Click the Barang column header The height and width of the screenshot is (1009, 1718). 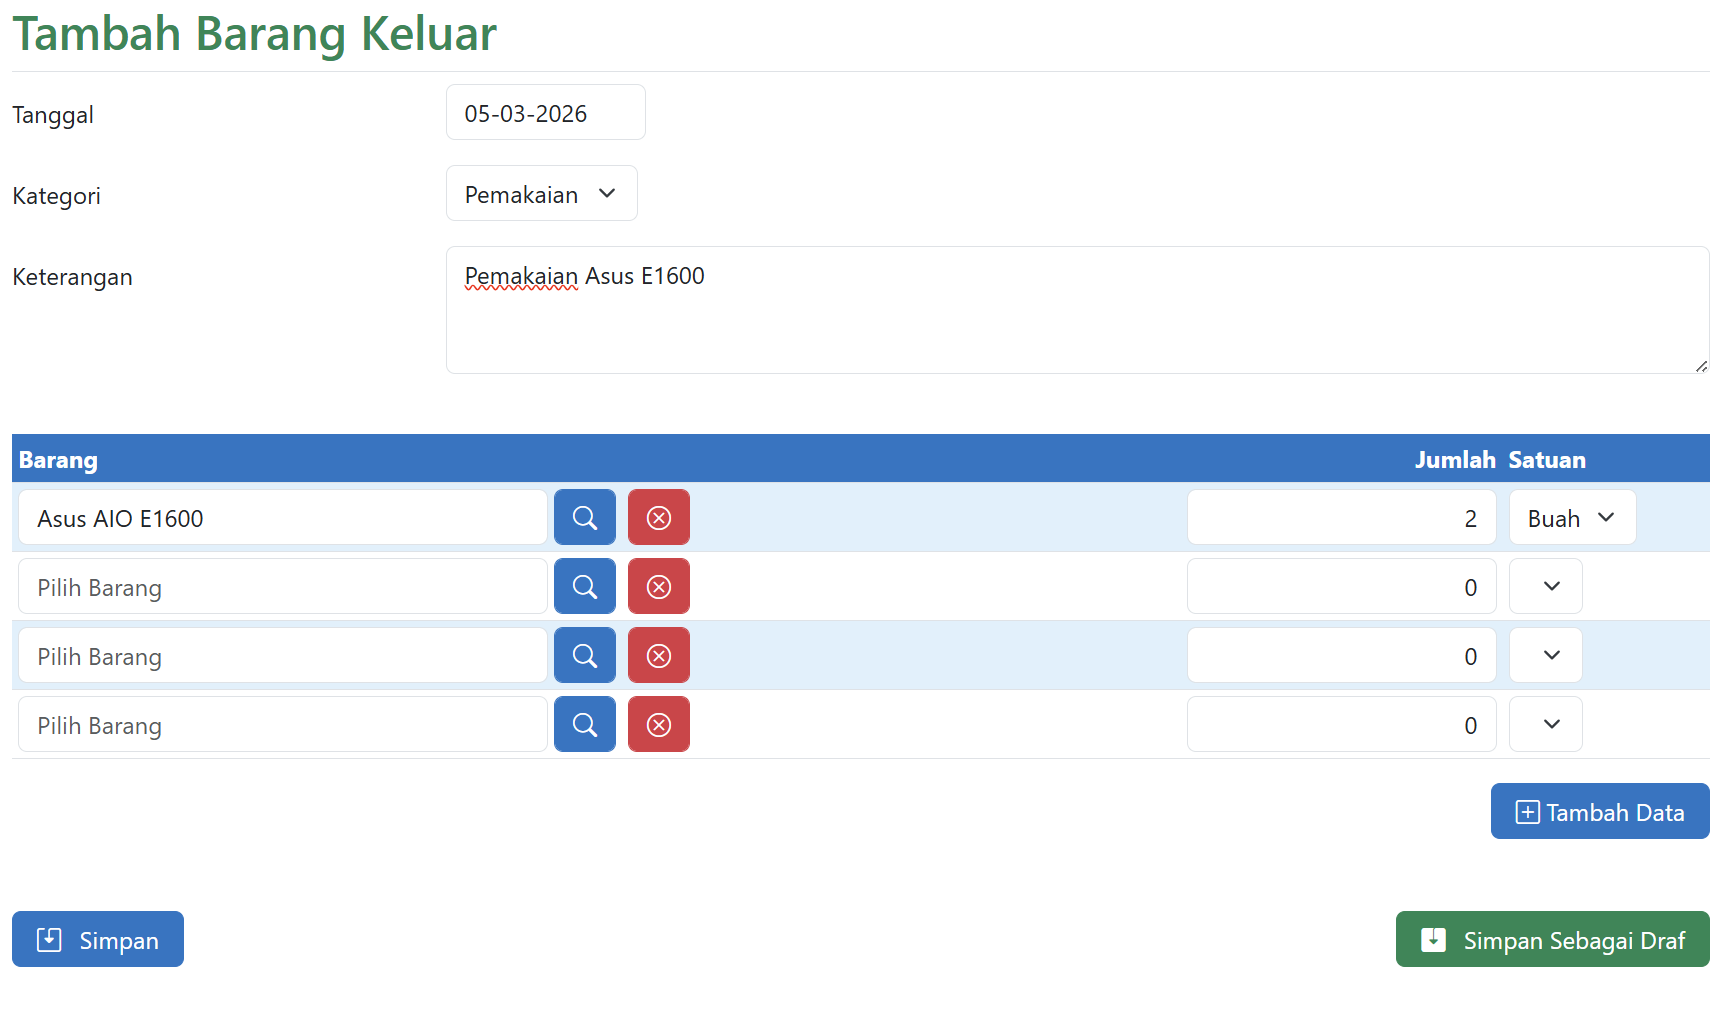[x=58, y=460]
